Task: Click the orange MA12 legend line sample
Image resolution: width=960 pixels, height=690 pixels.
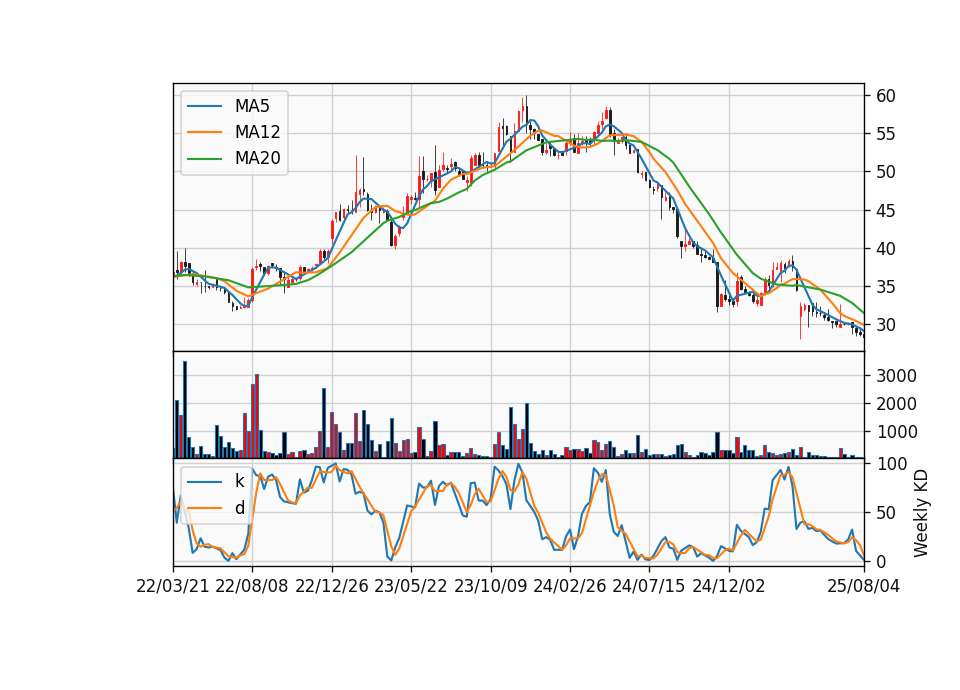Action: tap(204, 132)
